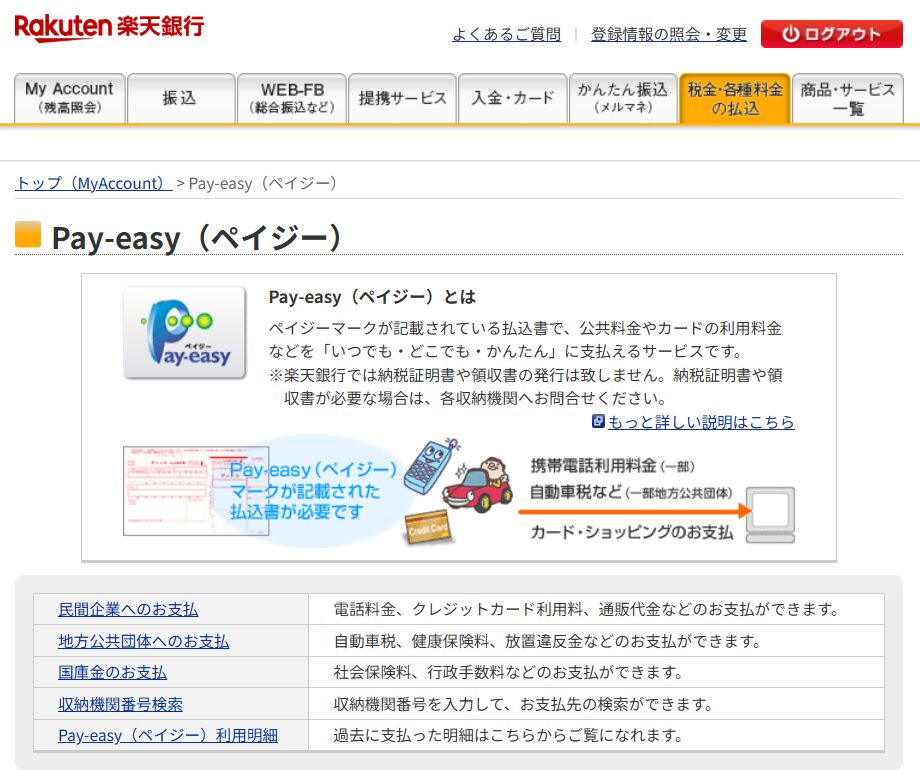Select the 提携サービス tab
920x770 pixels.
[x=402, y=98]
